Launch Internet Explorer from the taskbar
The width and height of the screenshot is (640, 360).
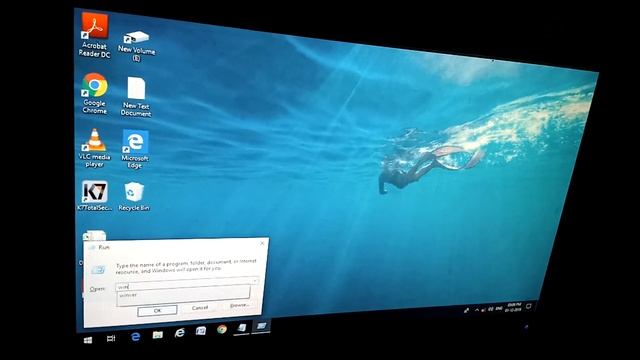[x=180, y=333]
